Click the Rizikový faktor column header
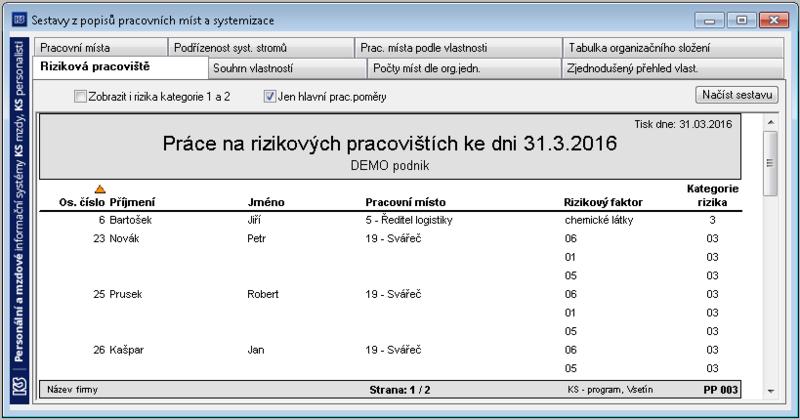Screen dimensions: 800x420 coord(603,202)
